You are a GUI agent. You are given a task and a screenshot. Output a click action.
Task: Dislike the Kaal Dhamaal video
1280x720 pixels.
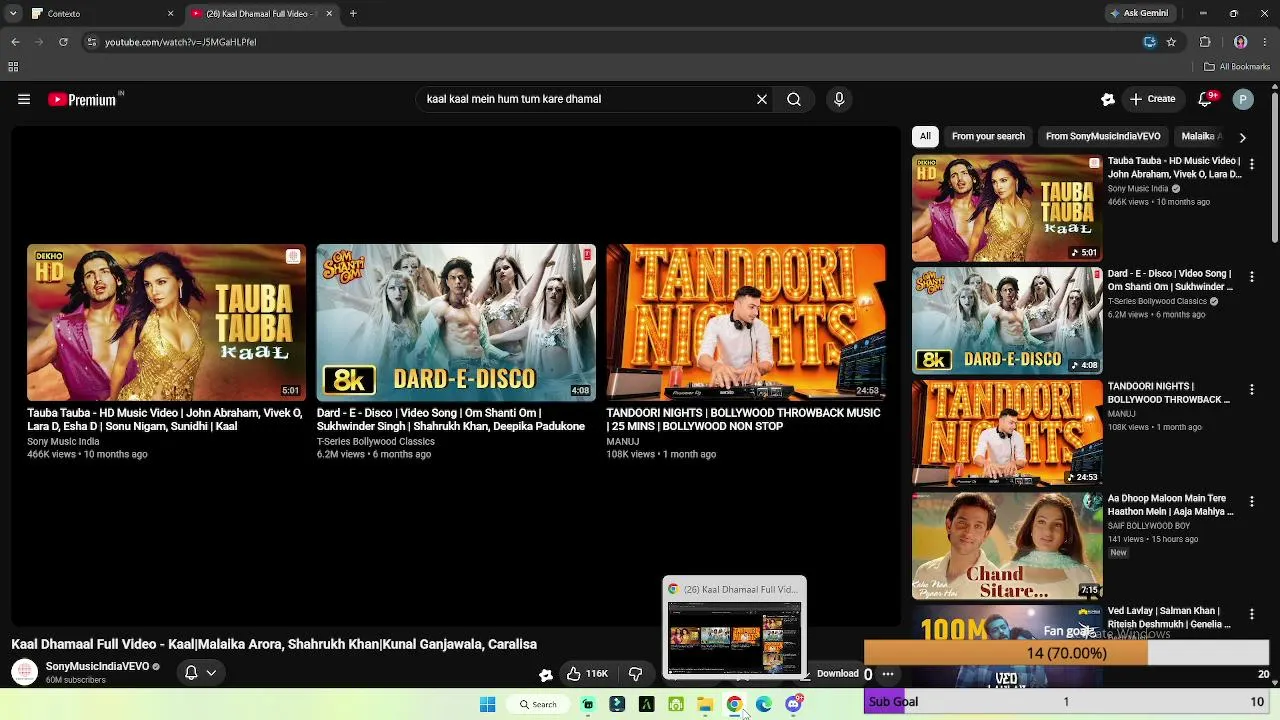click(x=635, y=674)
